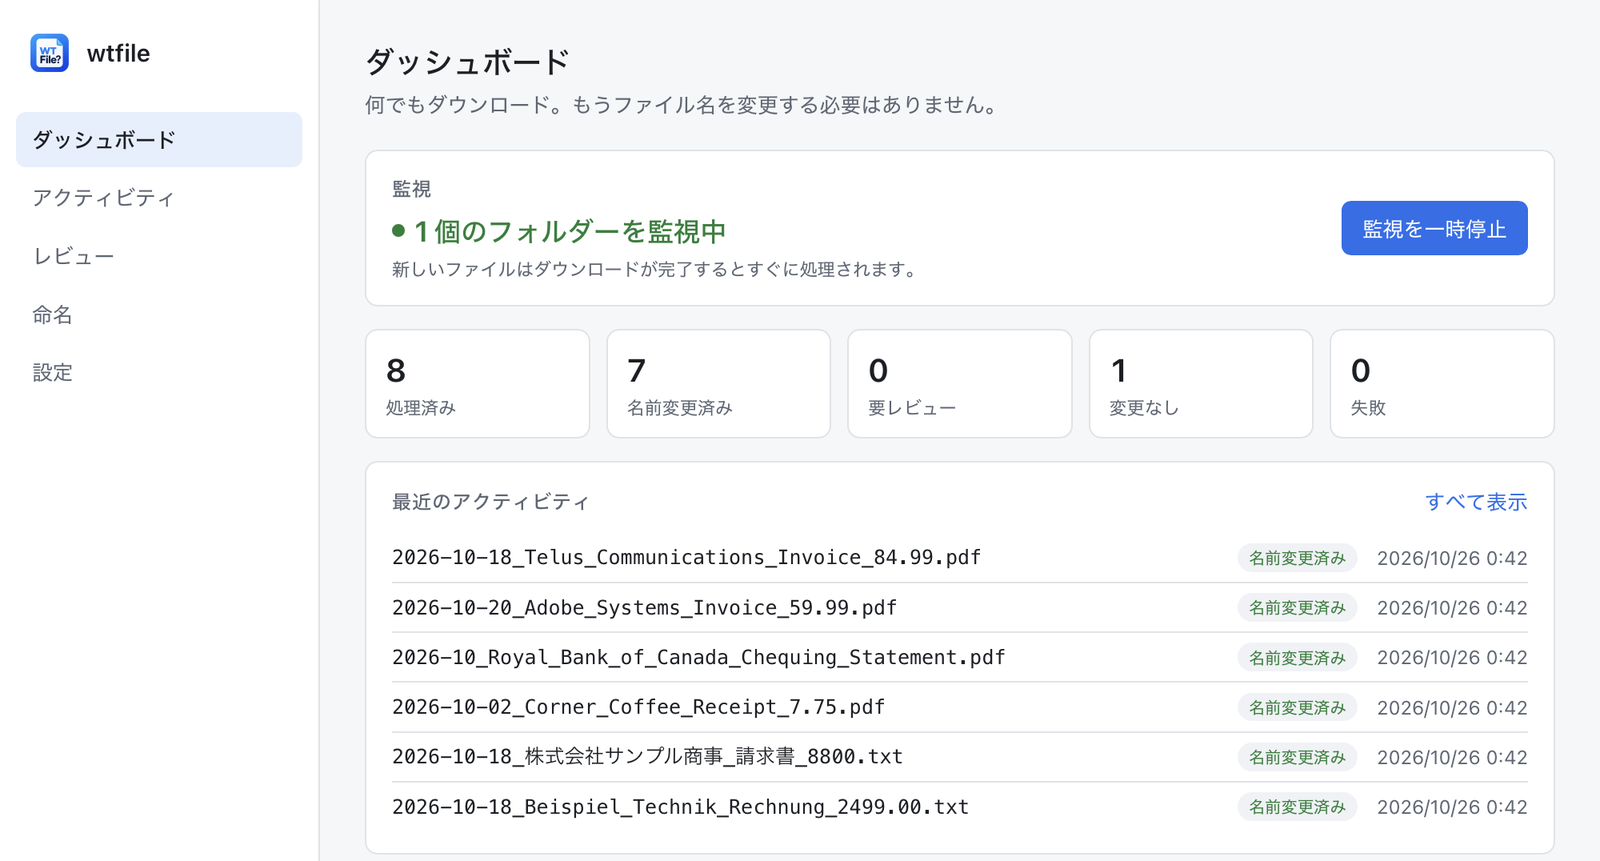Go to アクティビティ in the sidebar

point(159,198)
